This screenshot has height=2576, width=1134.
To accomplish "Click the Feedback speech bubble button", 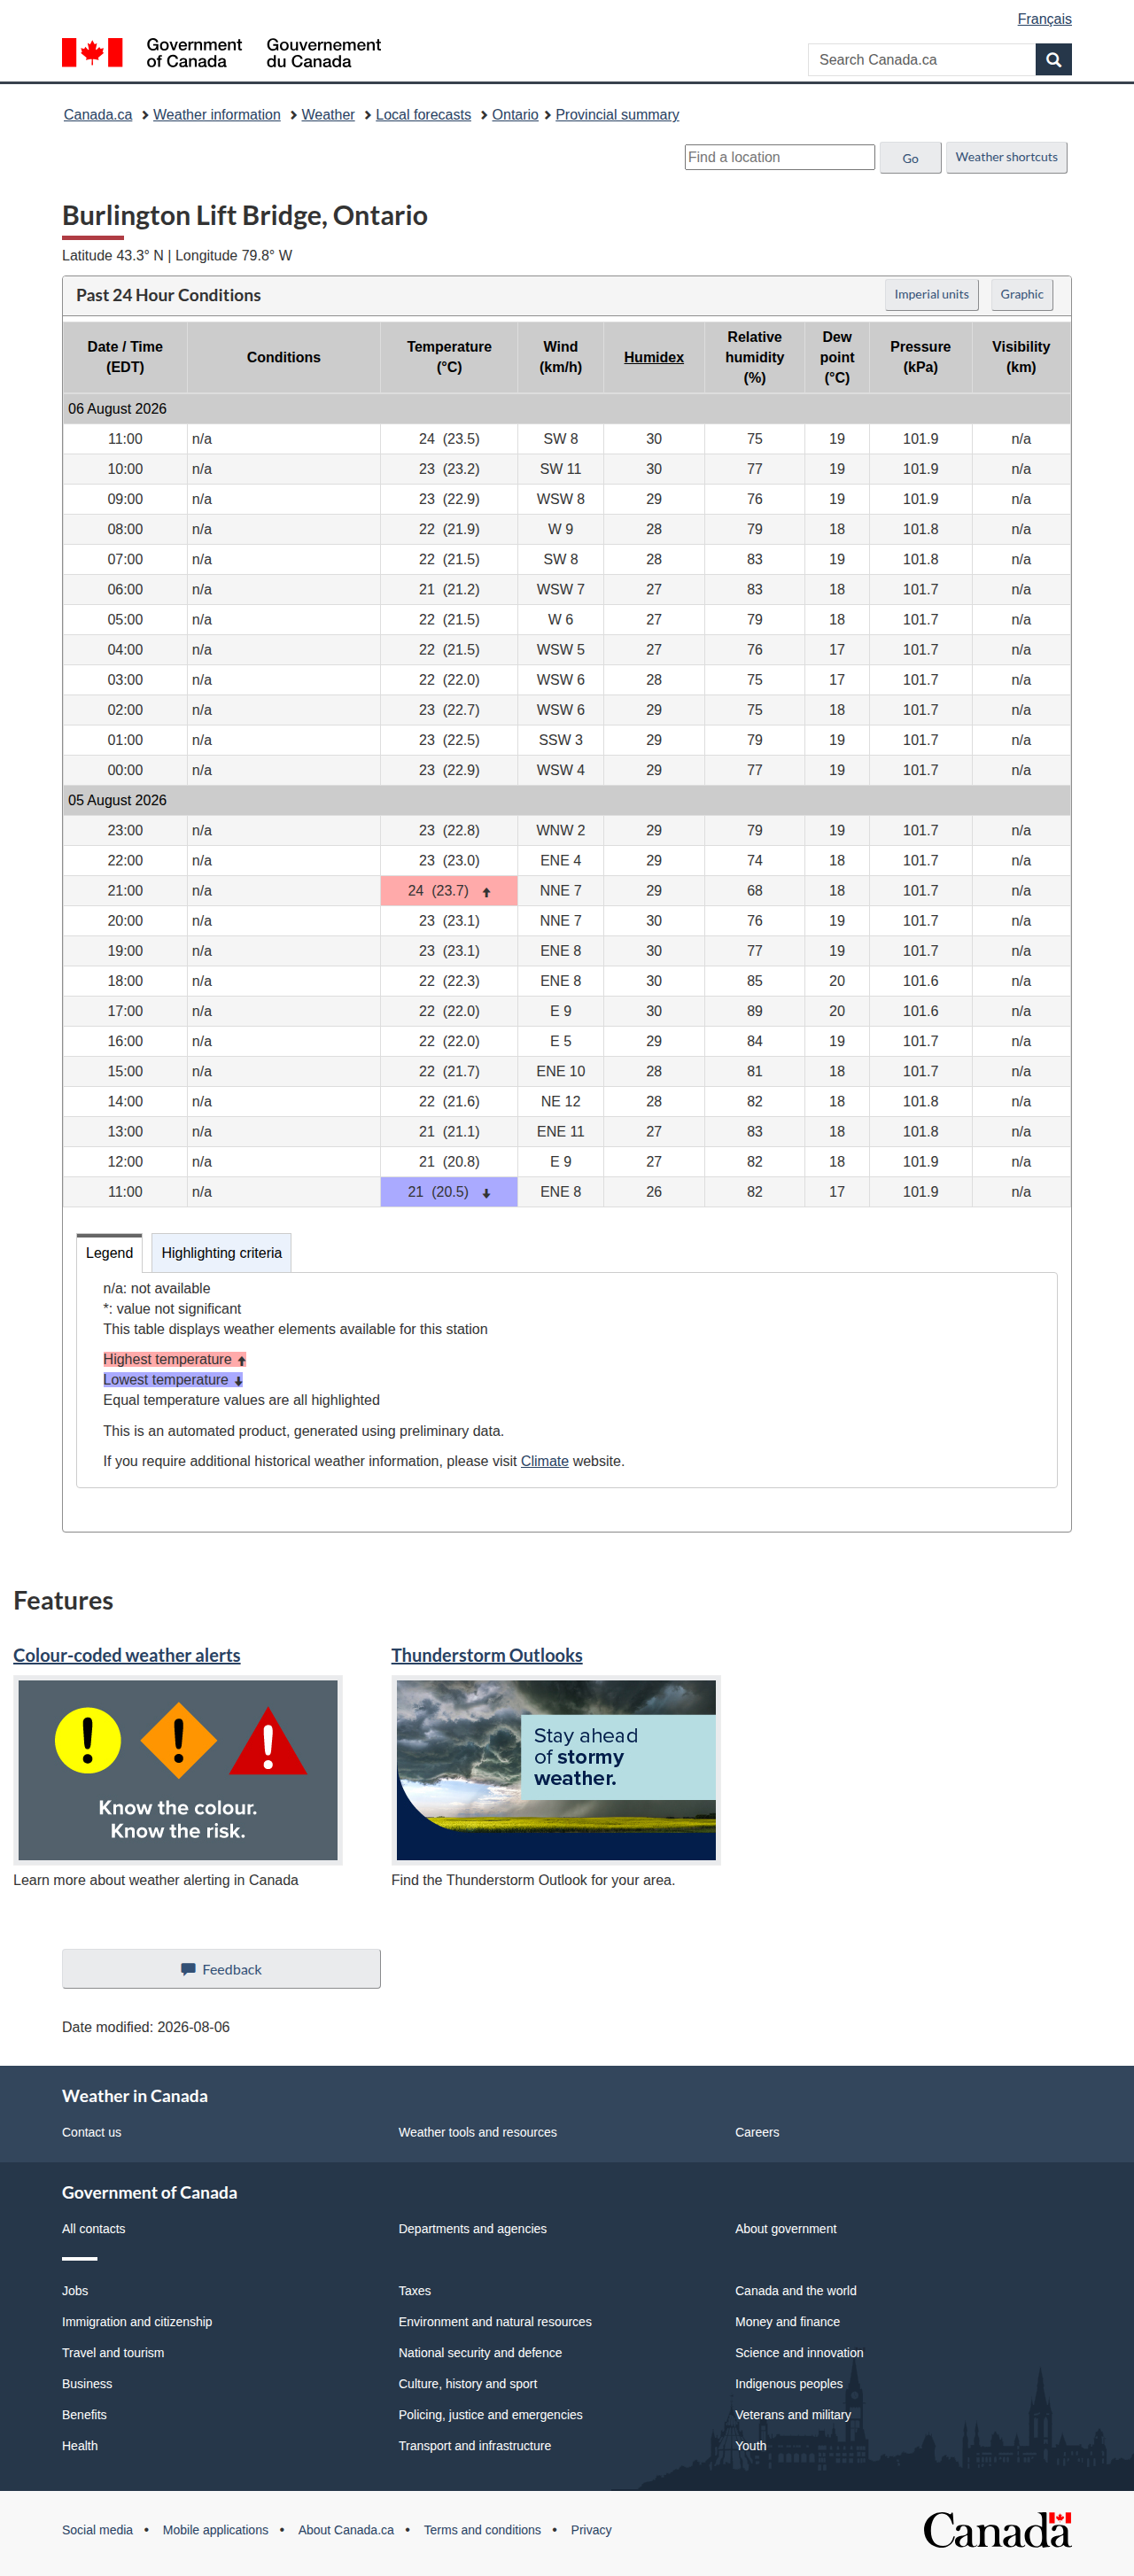I will coord(221,1969).
